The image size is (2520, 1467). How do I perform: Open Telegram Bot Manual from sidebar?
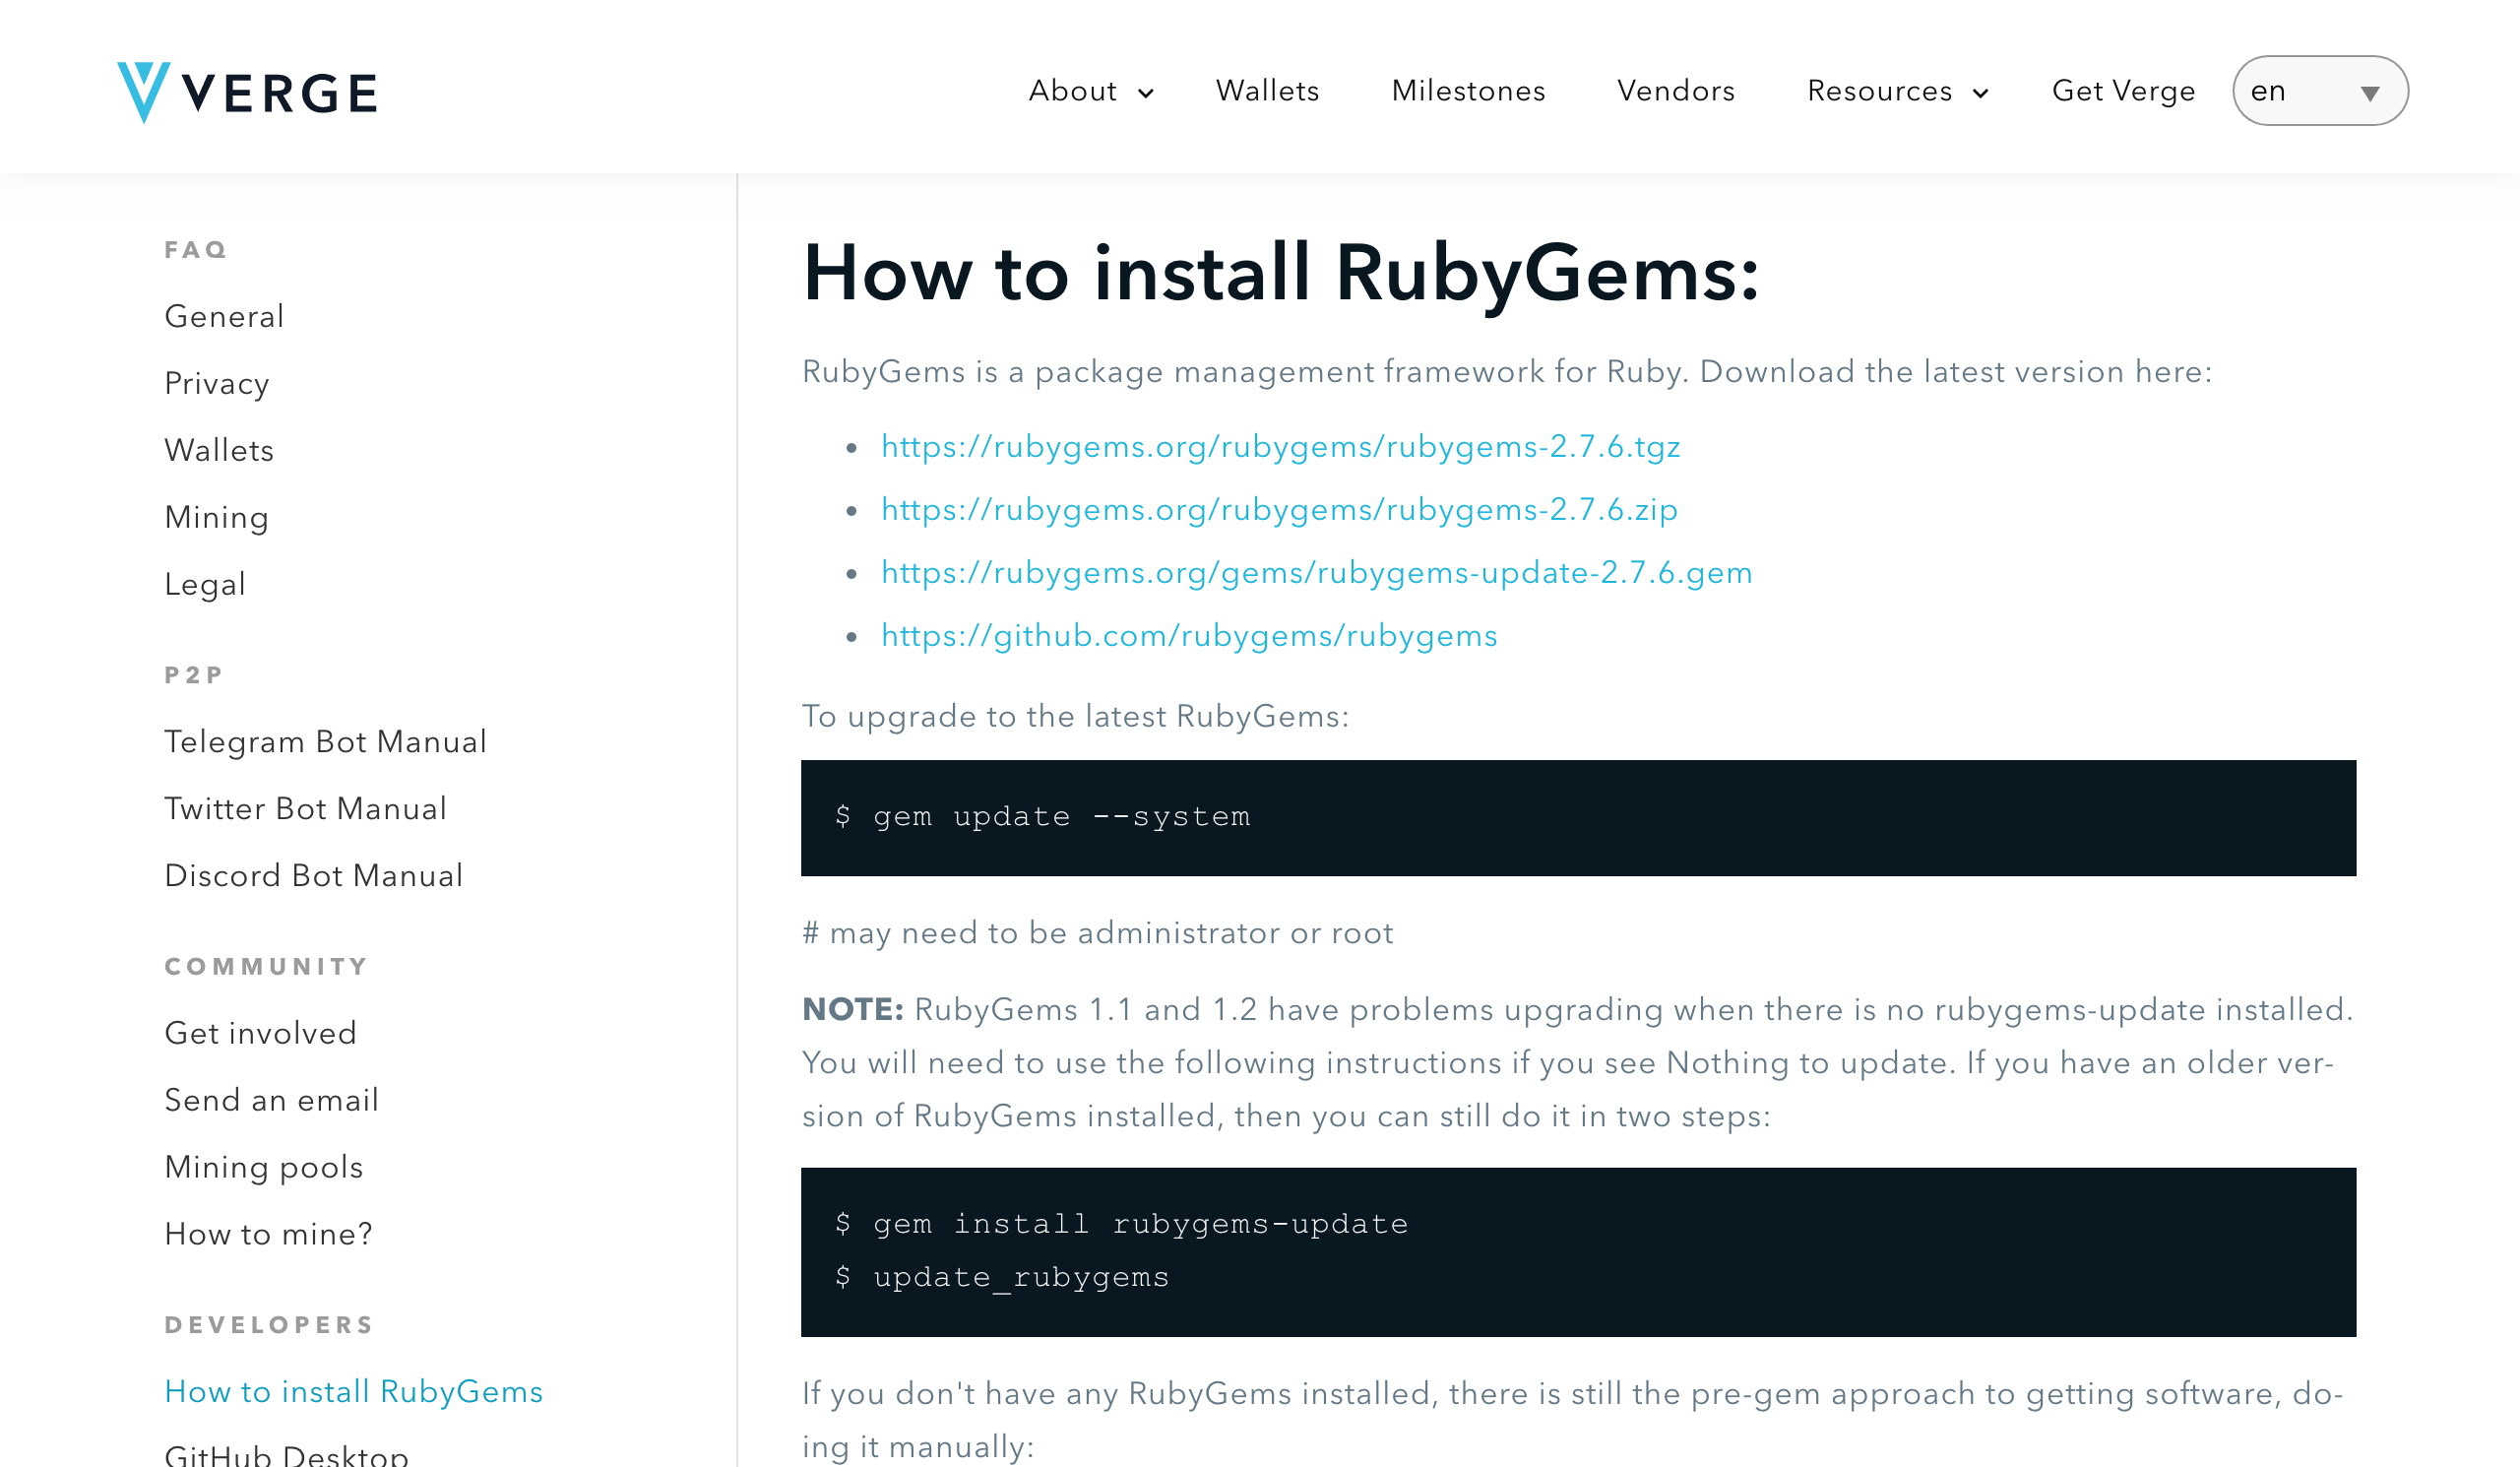(x=325, y=741)
